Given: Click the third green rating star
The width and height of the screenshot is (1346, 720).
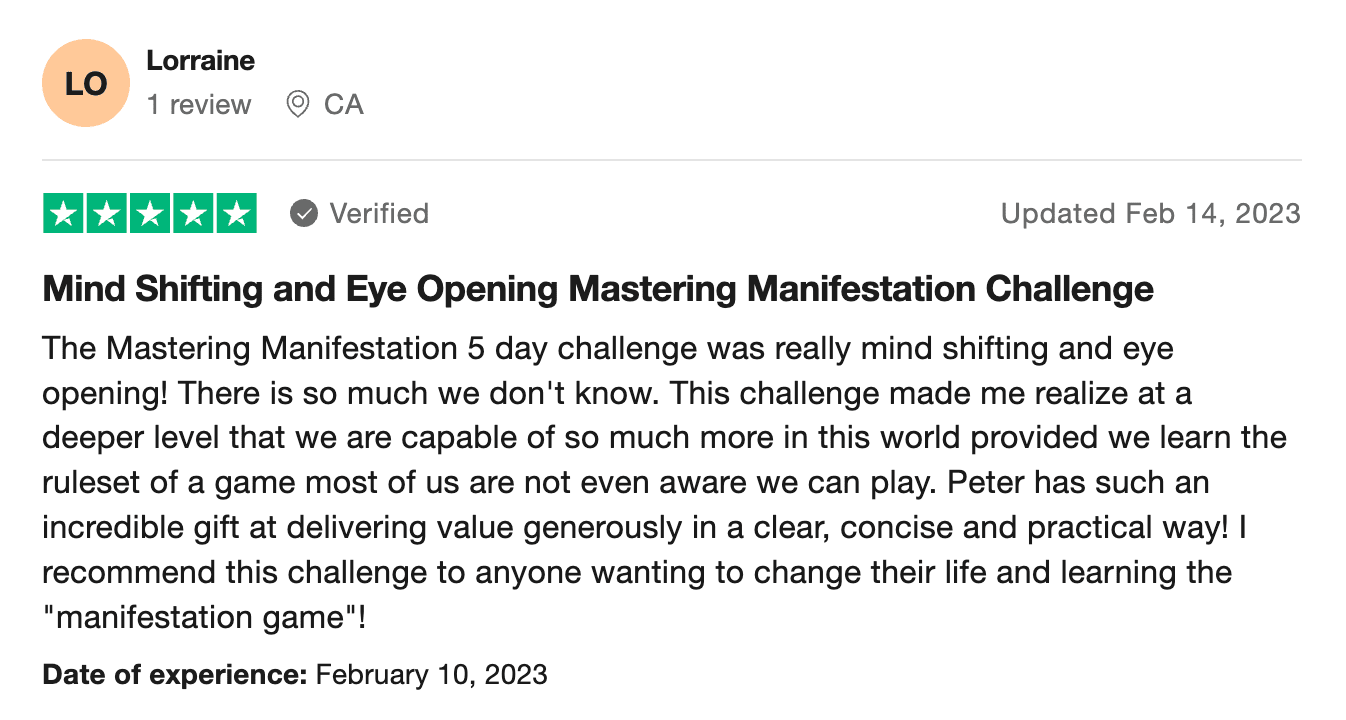Looking at the screenshot, I should [150, 213].
